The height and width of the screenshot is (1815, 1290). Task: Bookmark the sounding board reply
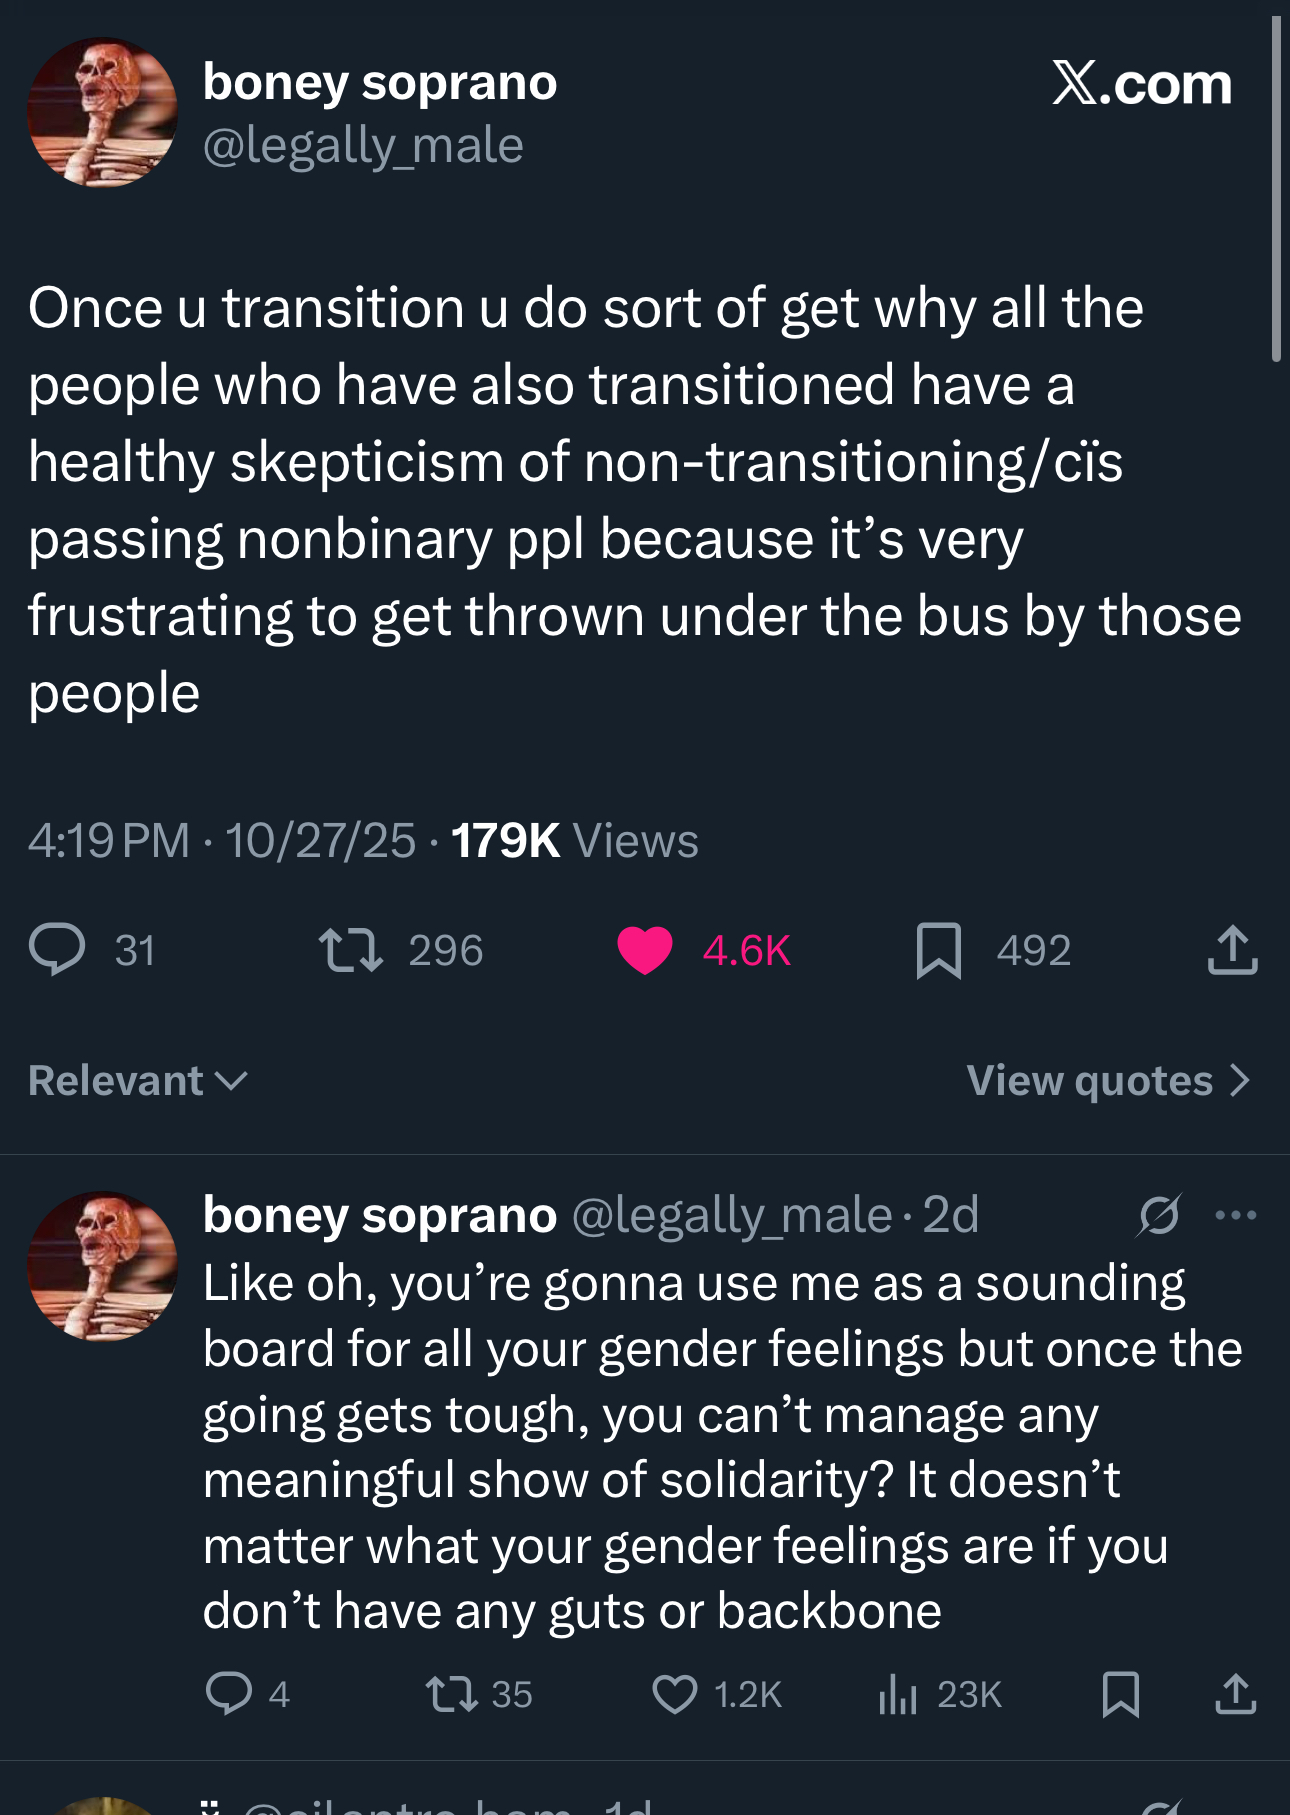[x=1120, y=1694]
